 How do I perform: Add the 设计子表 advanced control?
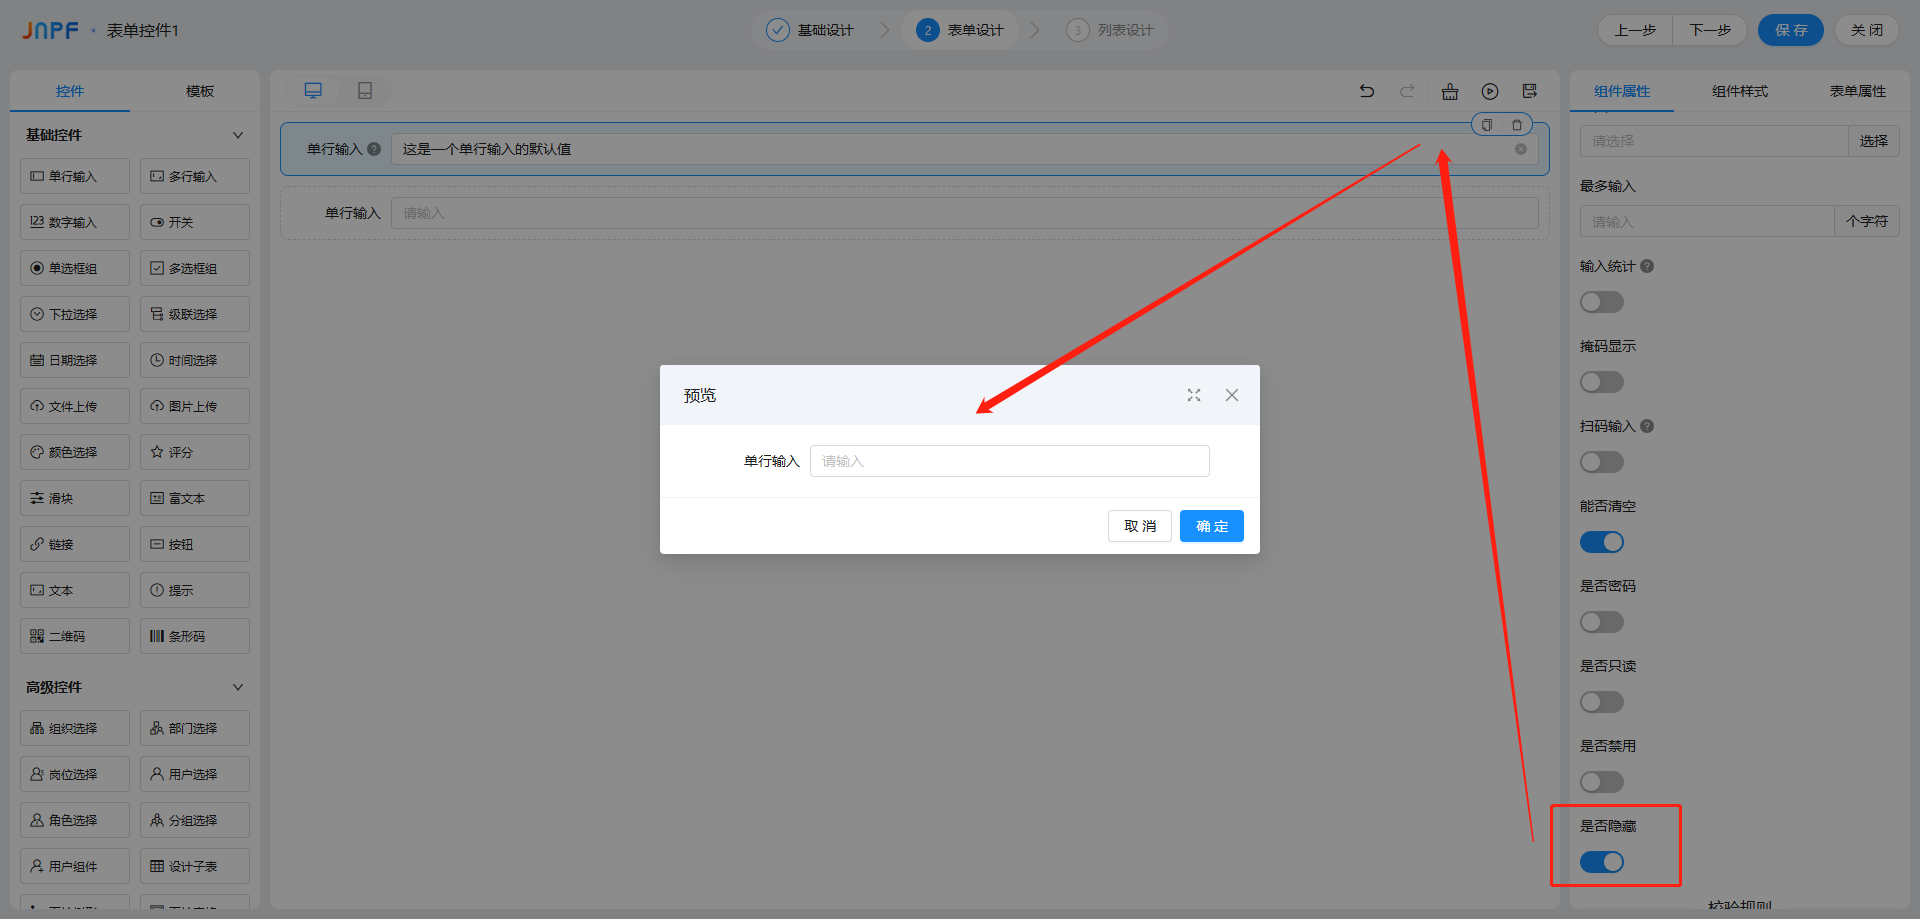click(x=195, y=866)
